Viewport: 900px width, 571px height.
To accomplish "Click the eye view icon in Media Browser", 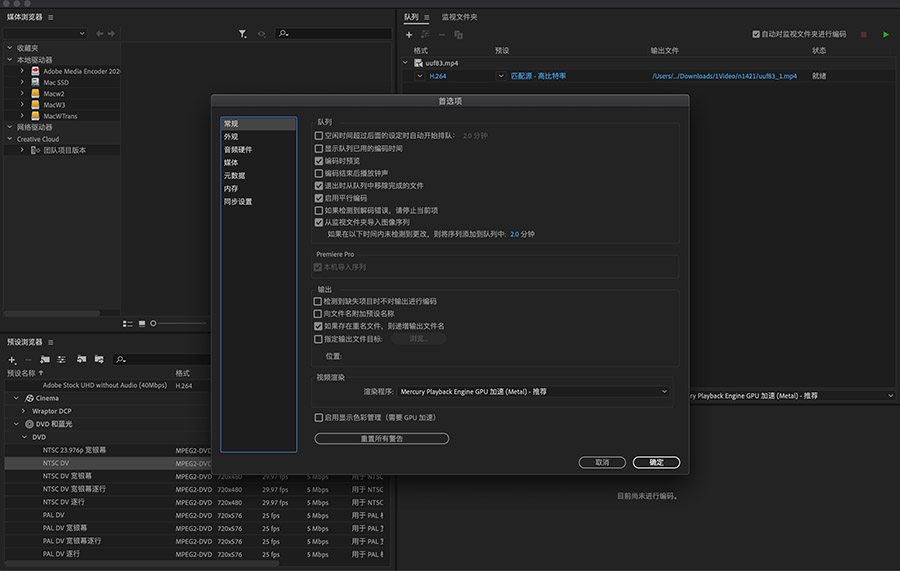I will [x=262, y=34].
